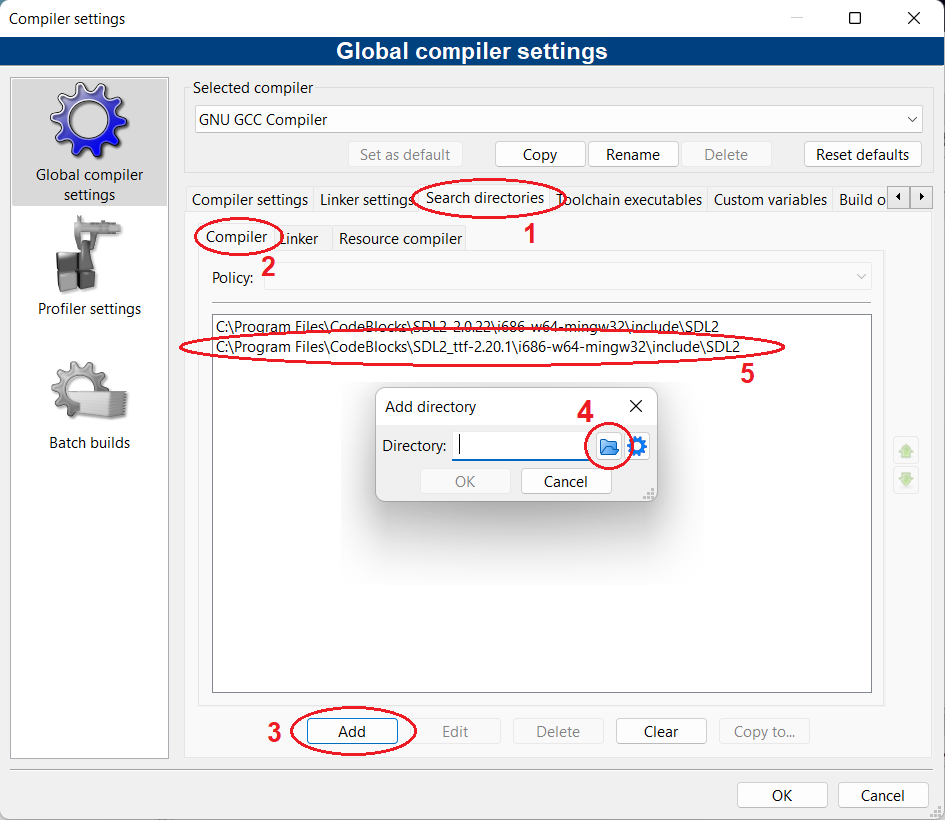
Task: Close the Add directory dialog
Action: pos(636,406)
